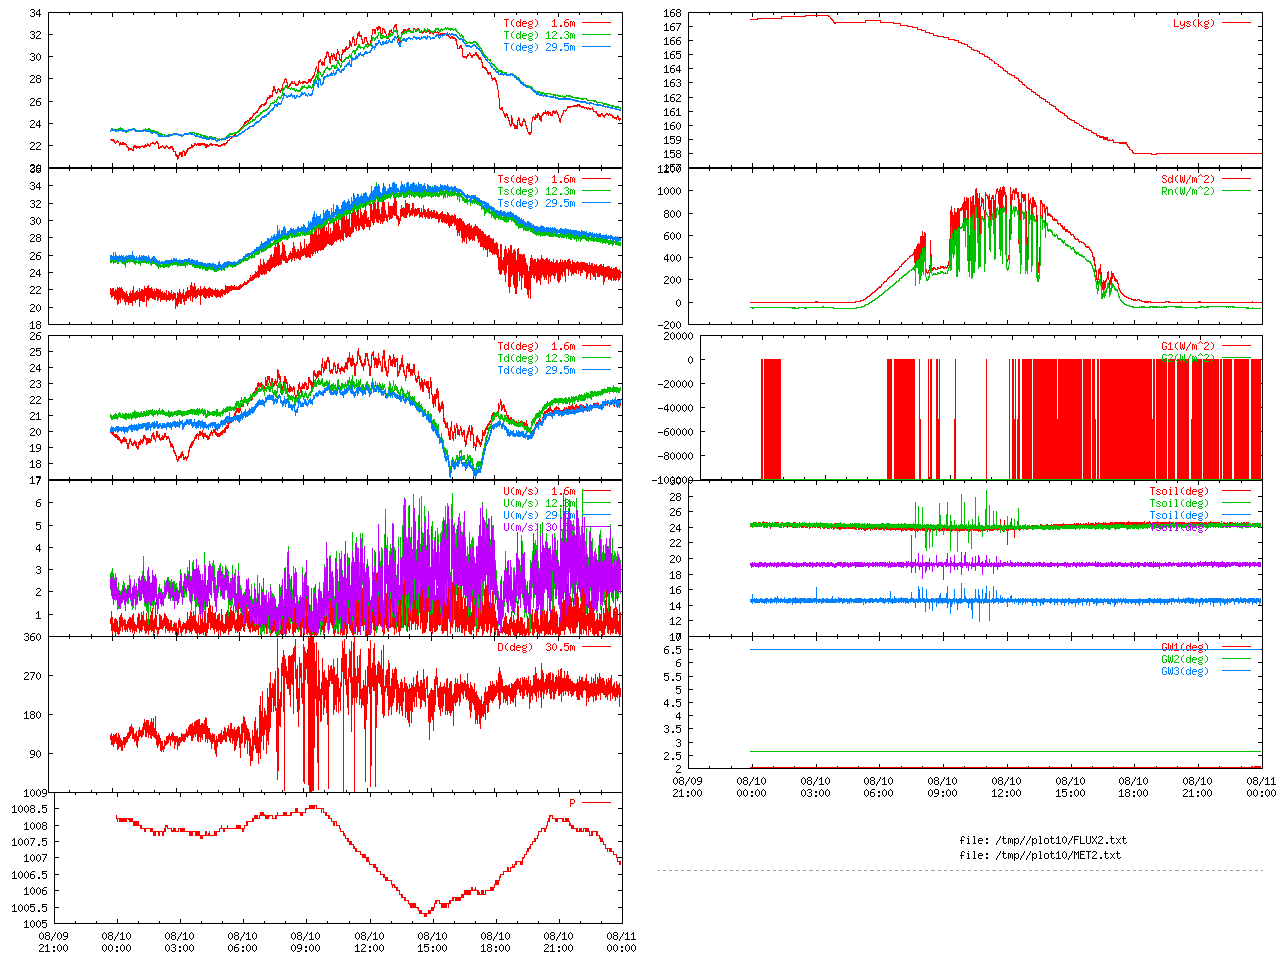Click the green Rn(W/m^2) legend label
The image size is (1280, 960).
[x=1187, y=191]
